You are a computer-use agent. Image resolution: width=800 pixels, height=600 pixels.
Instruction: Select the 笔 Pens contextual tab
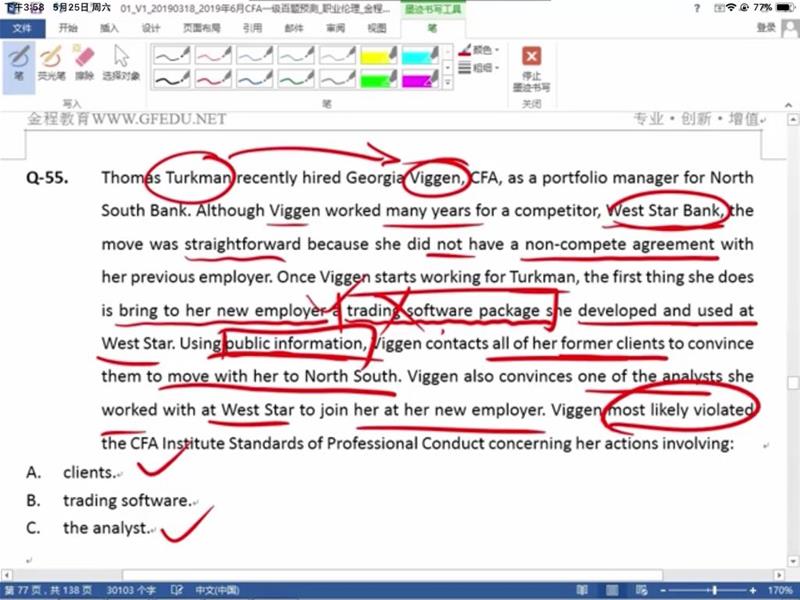tap(432, 28)
